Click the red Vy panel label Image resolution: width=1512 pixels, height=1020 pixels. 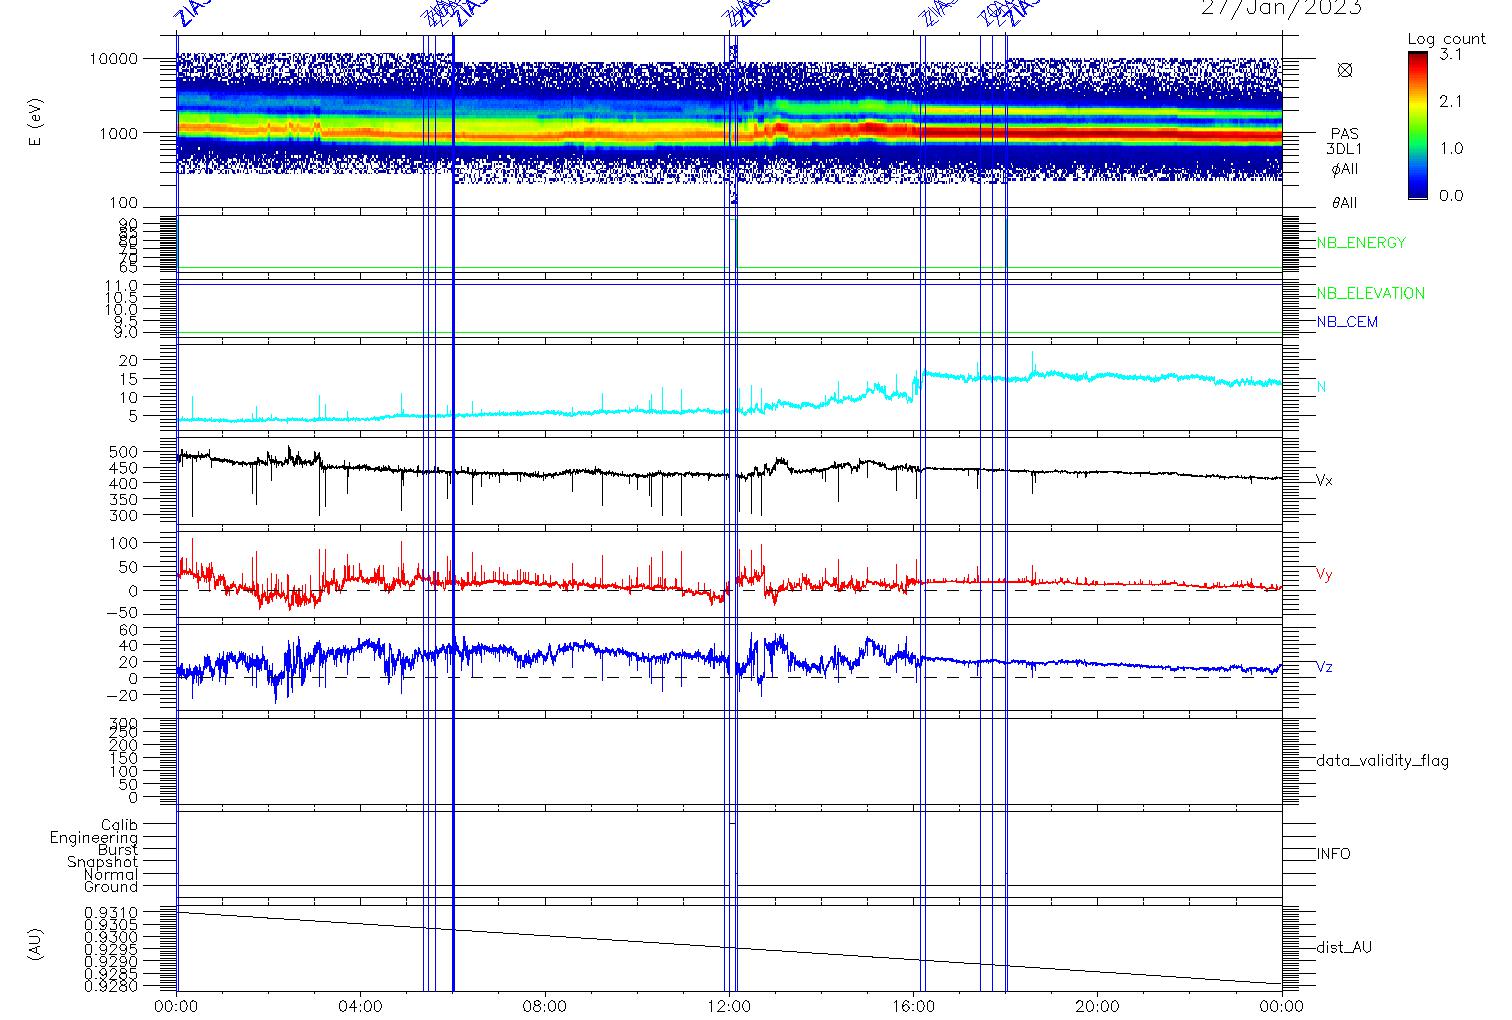(x=1324, y=575)
